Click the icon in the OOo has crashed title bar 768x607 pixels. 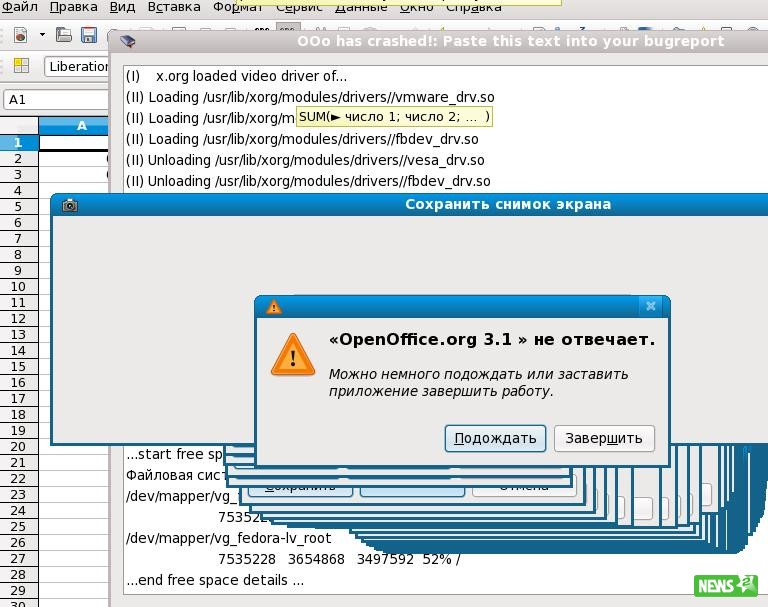(x=127, y=41)
